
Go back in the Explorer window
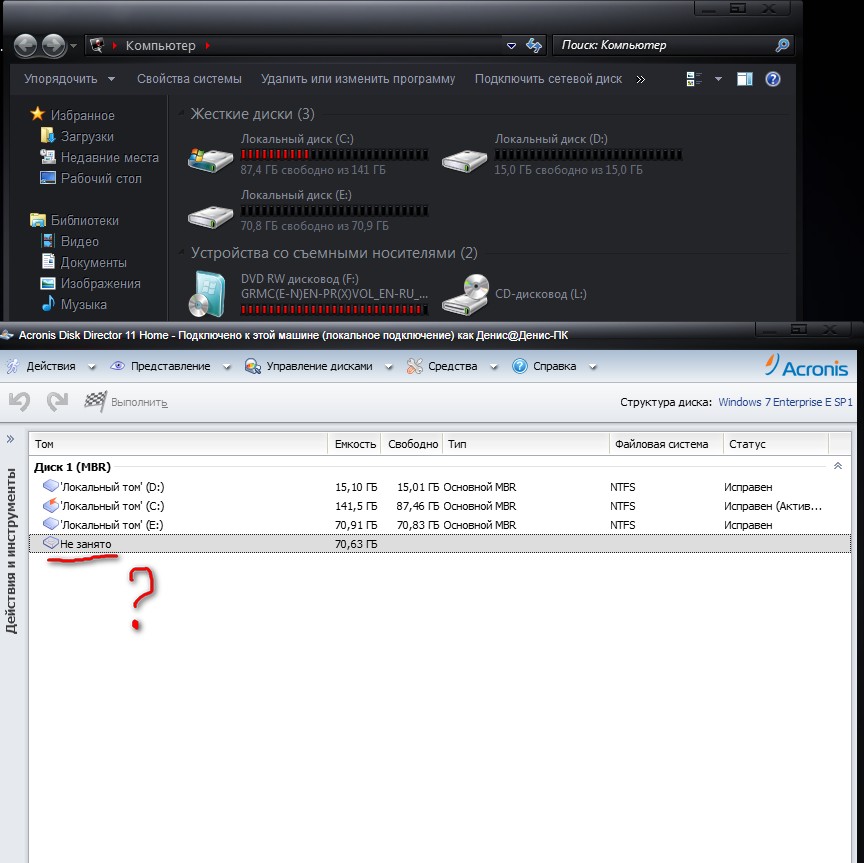pyautogui.click(x=25, y=45)
